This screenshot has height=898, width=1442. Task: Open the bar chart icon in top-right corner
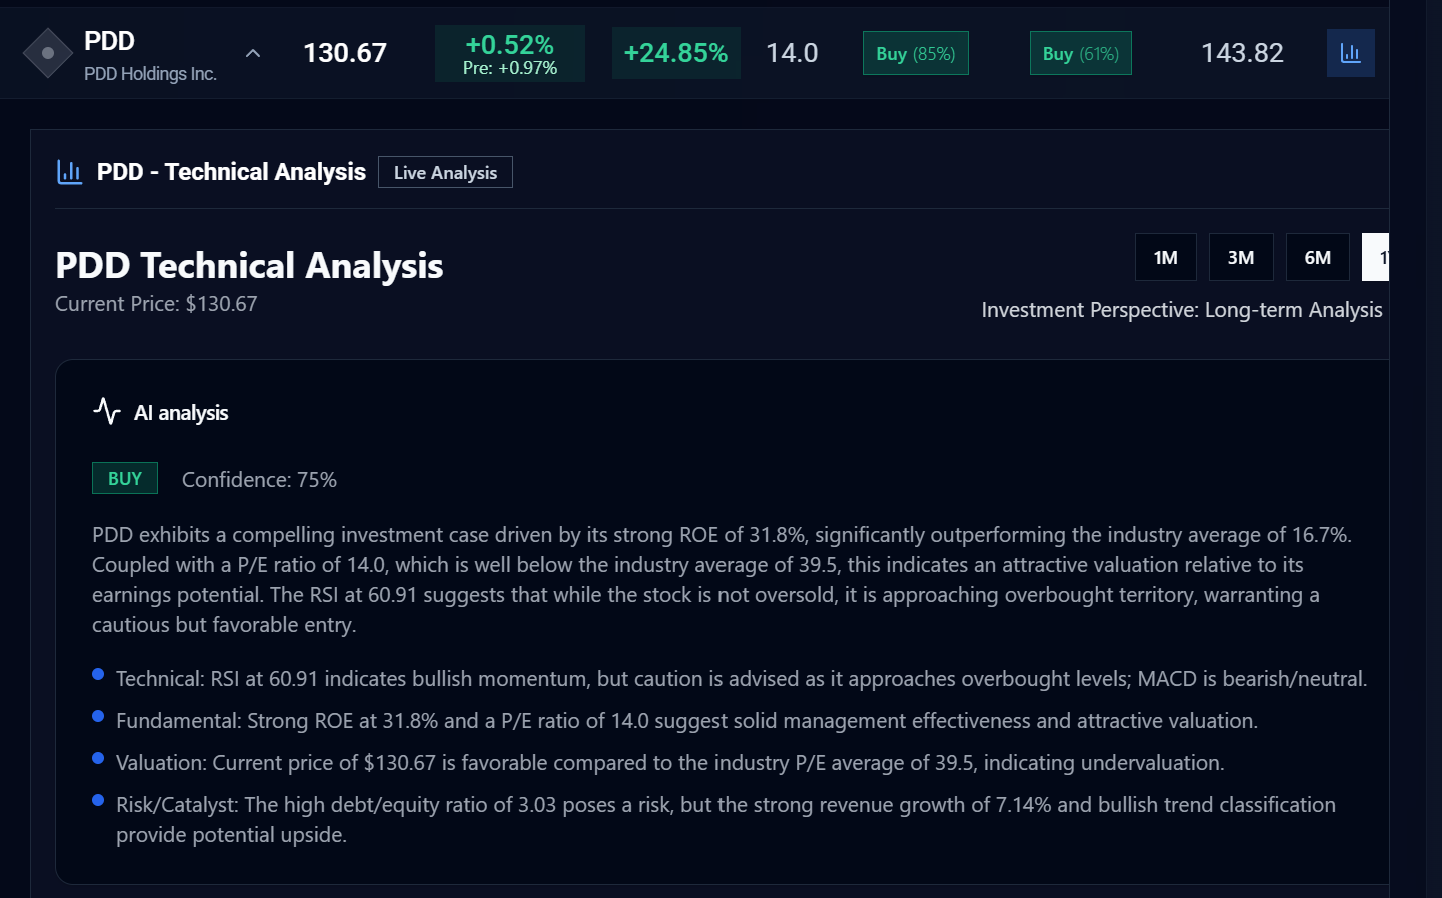[x=1351, y=53]
